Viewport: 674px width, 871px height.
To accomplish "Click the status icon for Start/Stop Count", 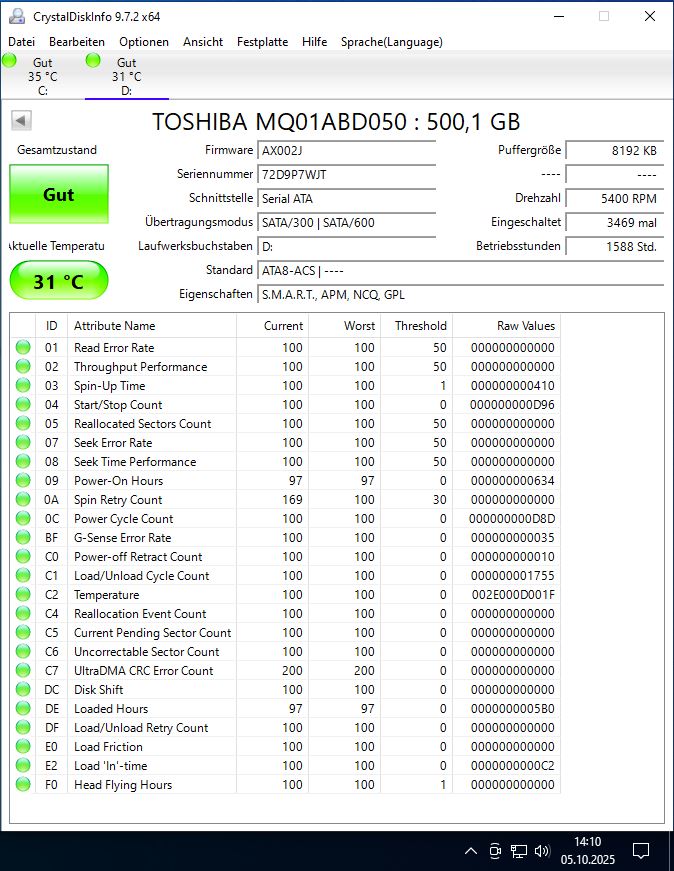I will pos(23,404).
